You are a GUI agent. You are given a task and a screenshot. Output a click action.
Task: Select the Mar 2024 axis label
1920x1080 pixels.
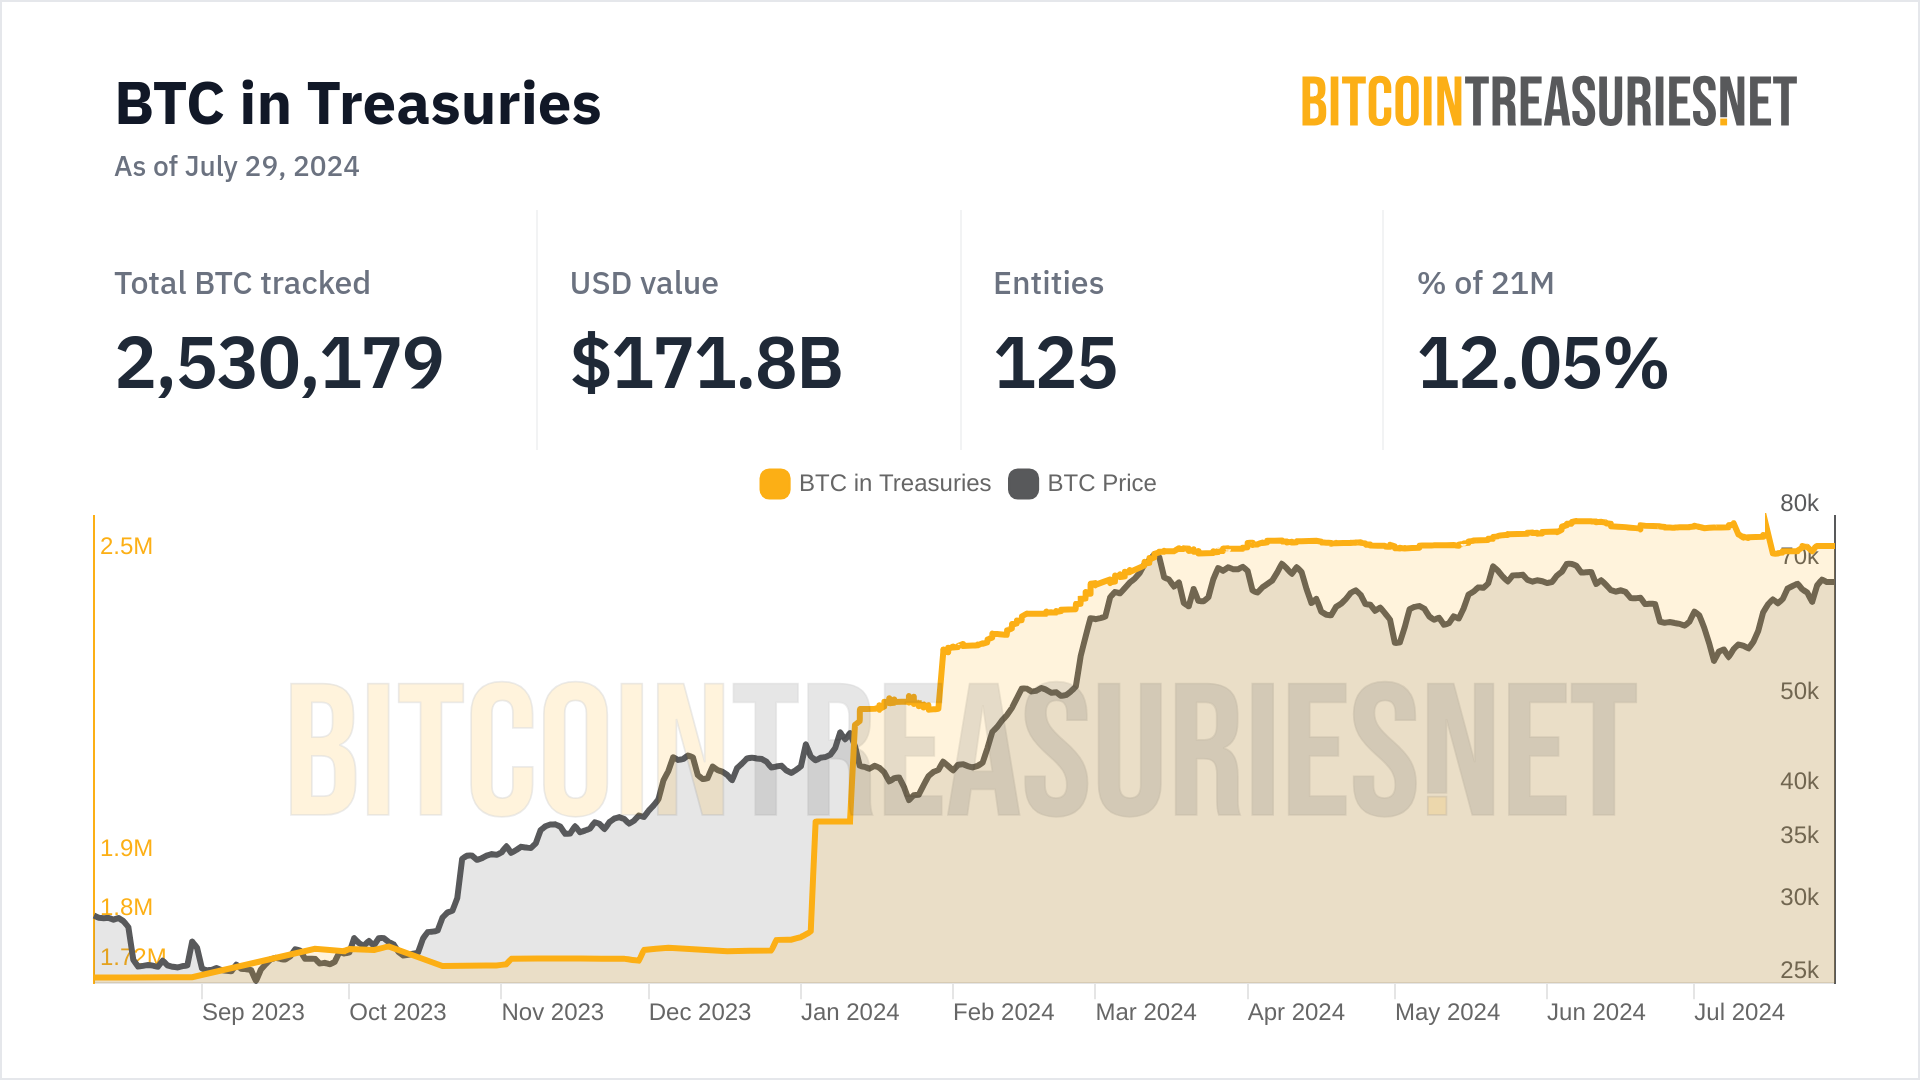1146,1012
